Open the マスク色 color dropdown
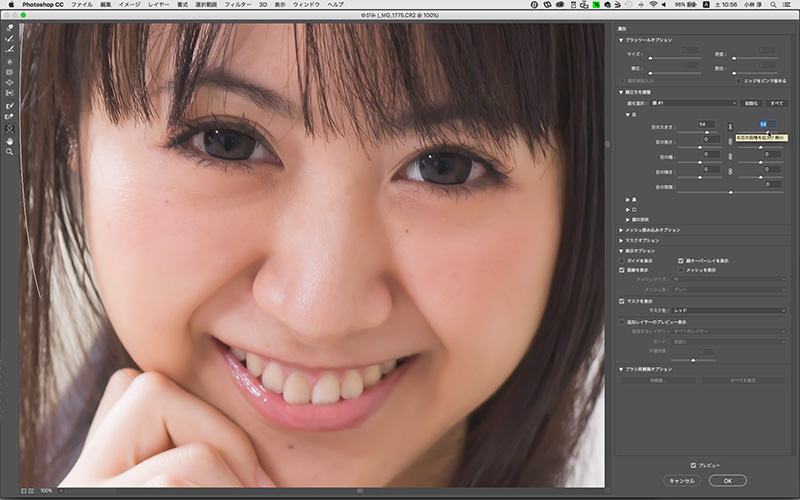This screenshot has width=800, height=500. 729,310
